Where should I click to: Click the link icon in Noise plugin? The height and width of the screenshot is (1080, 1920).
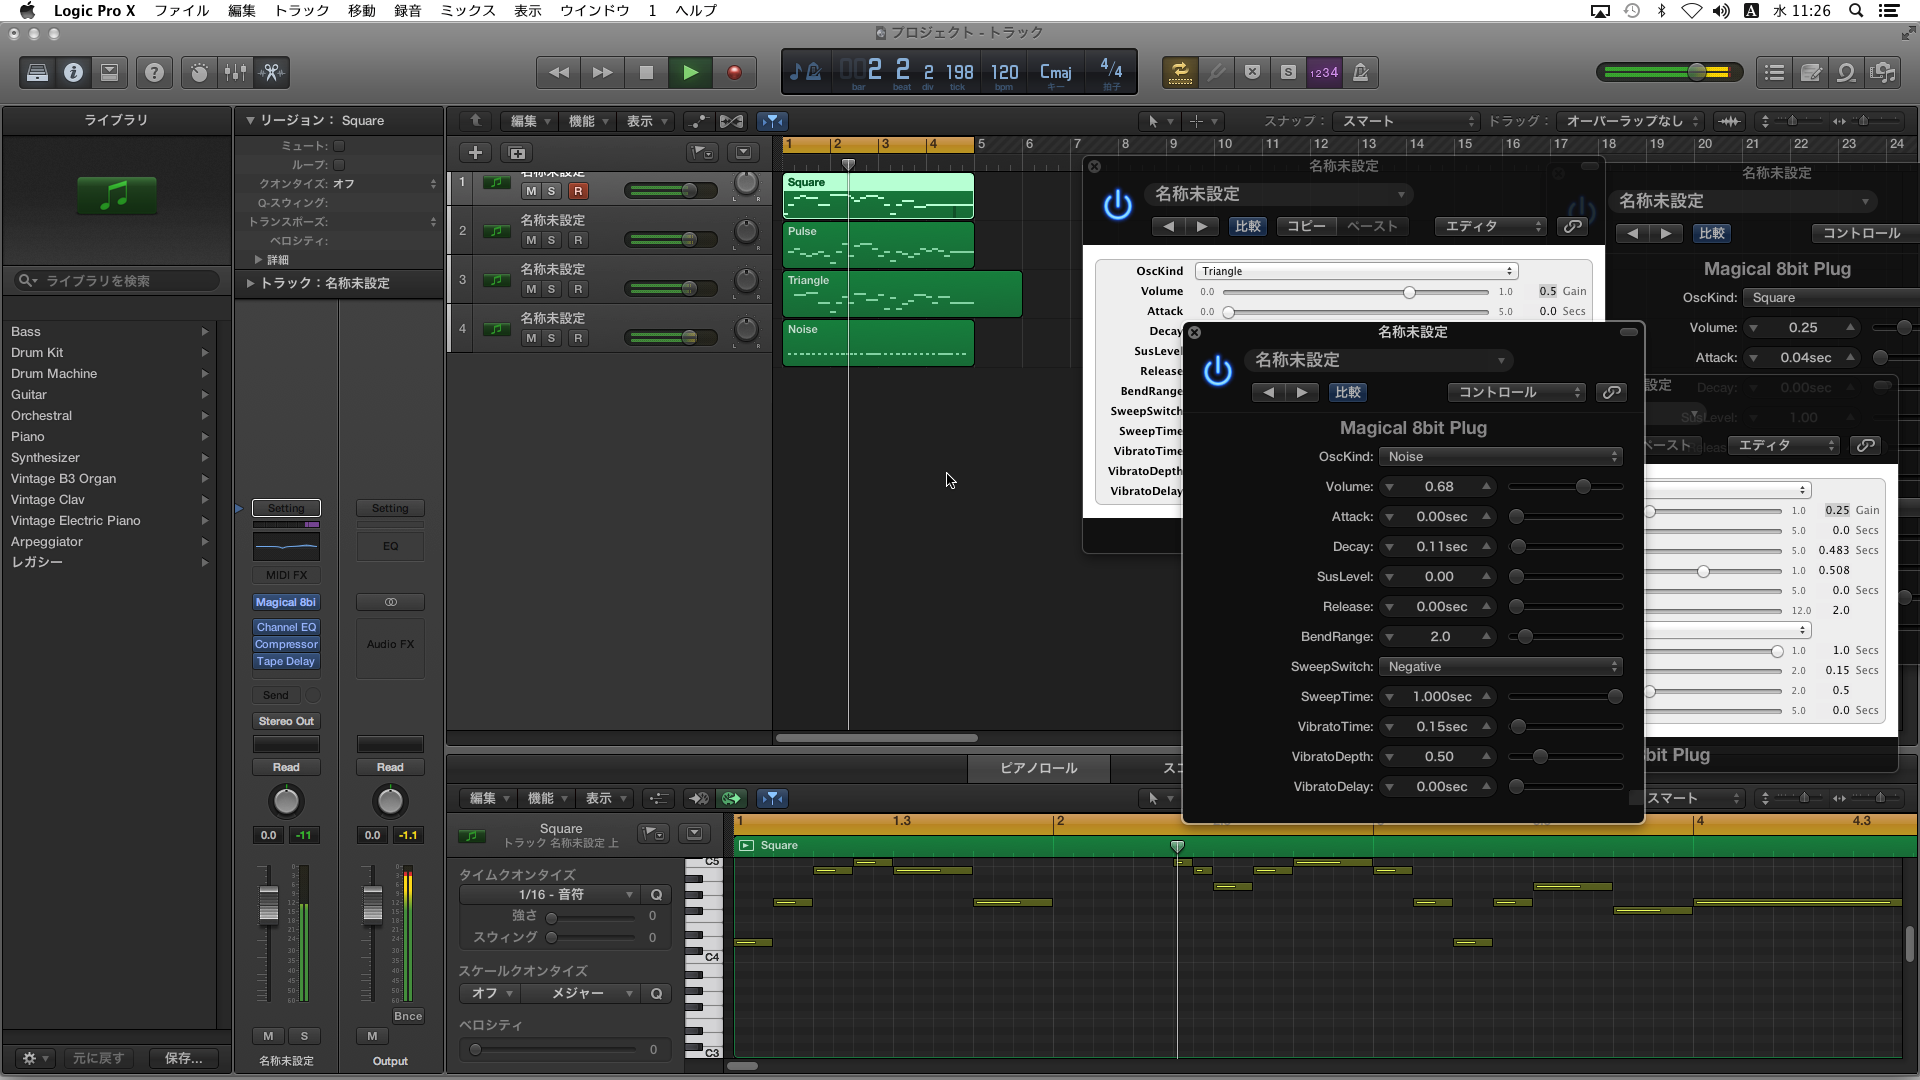click(1611, 392)
